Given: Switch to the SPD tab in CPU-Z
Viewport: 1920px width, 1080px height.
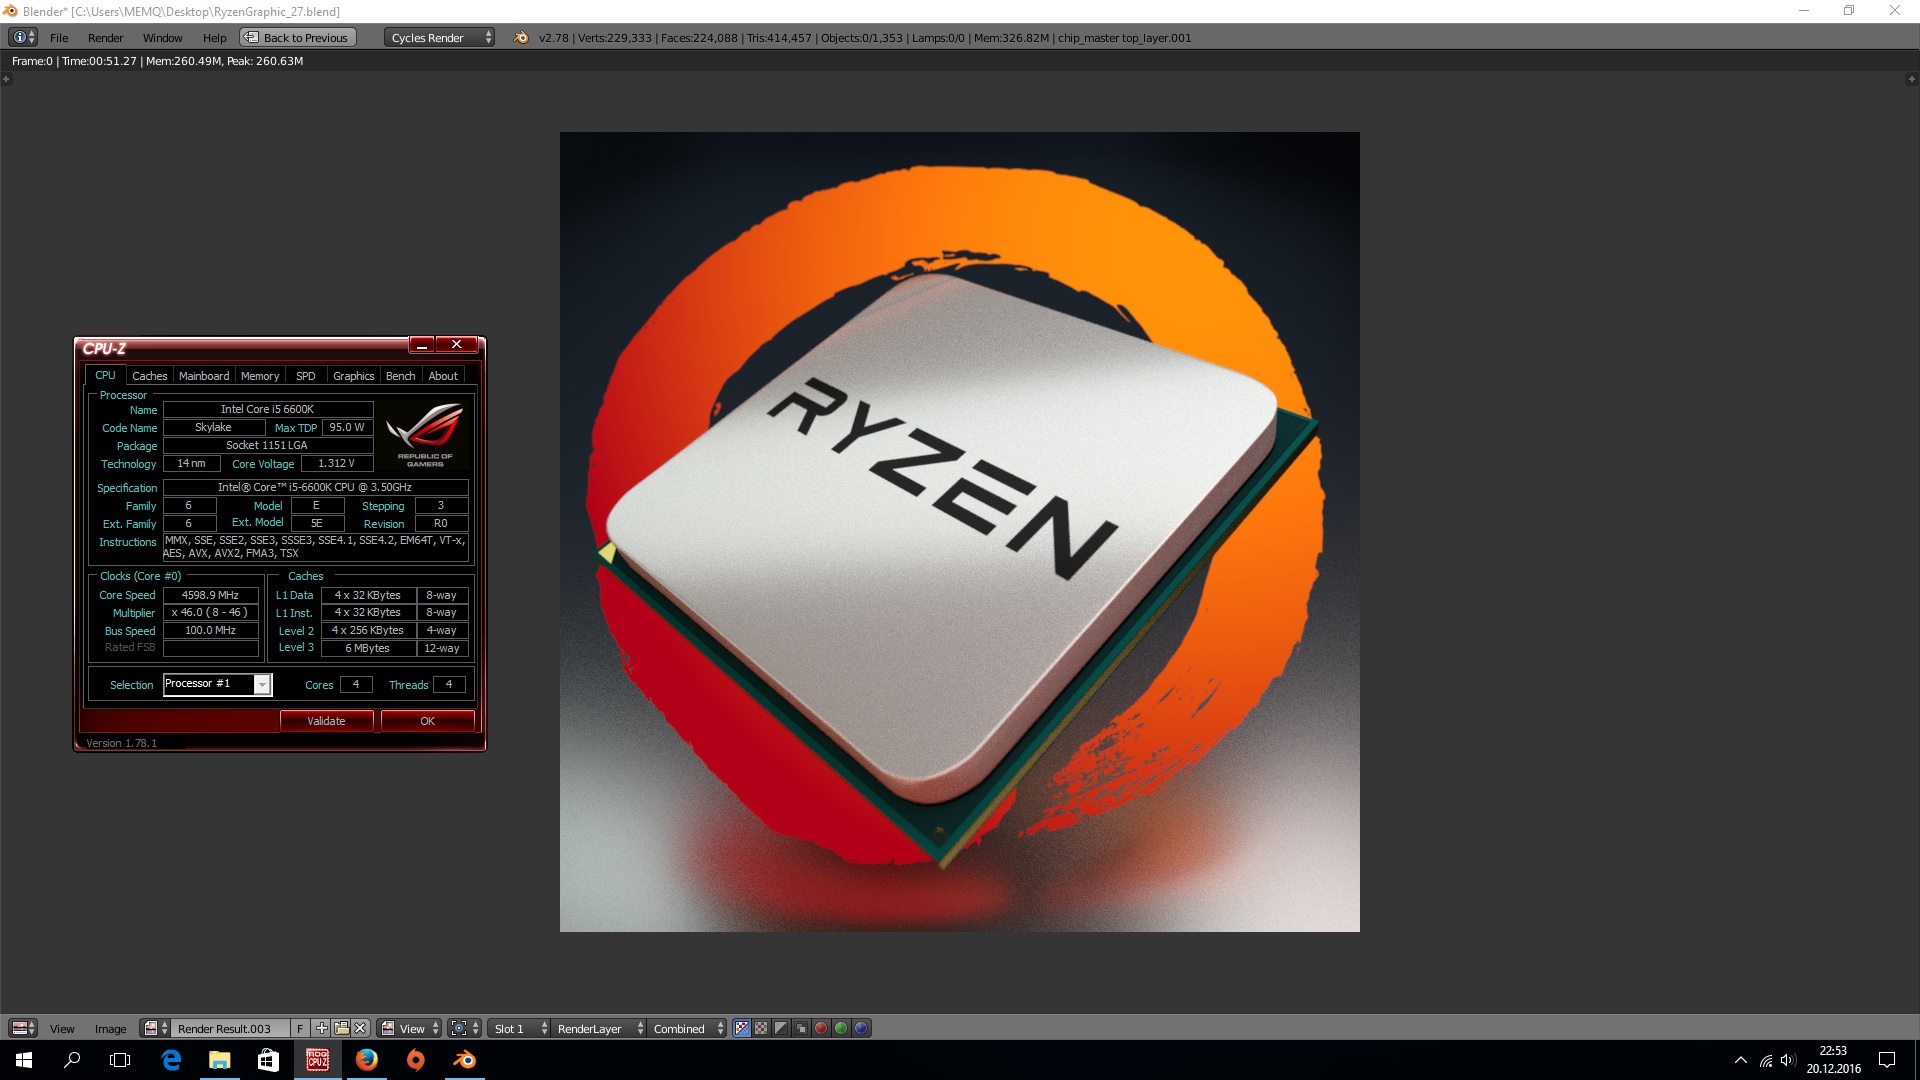Looking at the screenshot, I should pos(306,376).
